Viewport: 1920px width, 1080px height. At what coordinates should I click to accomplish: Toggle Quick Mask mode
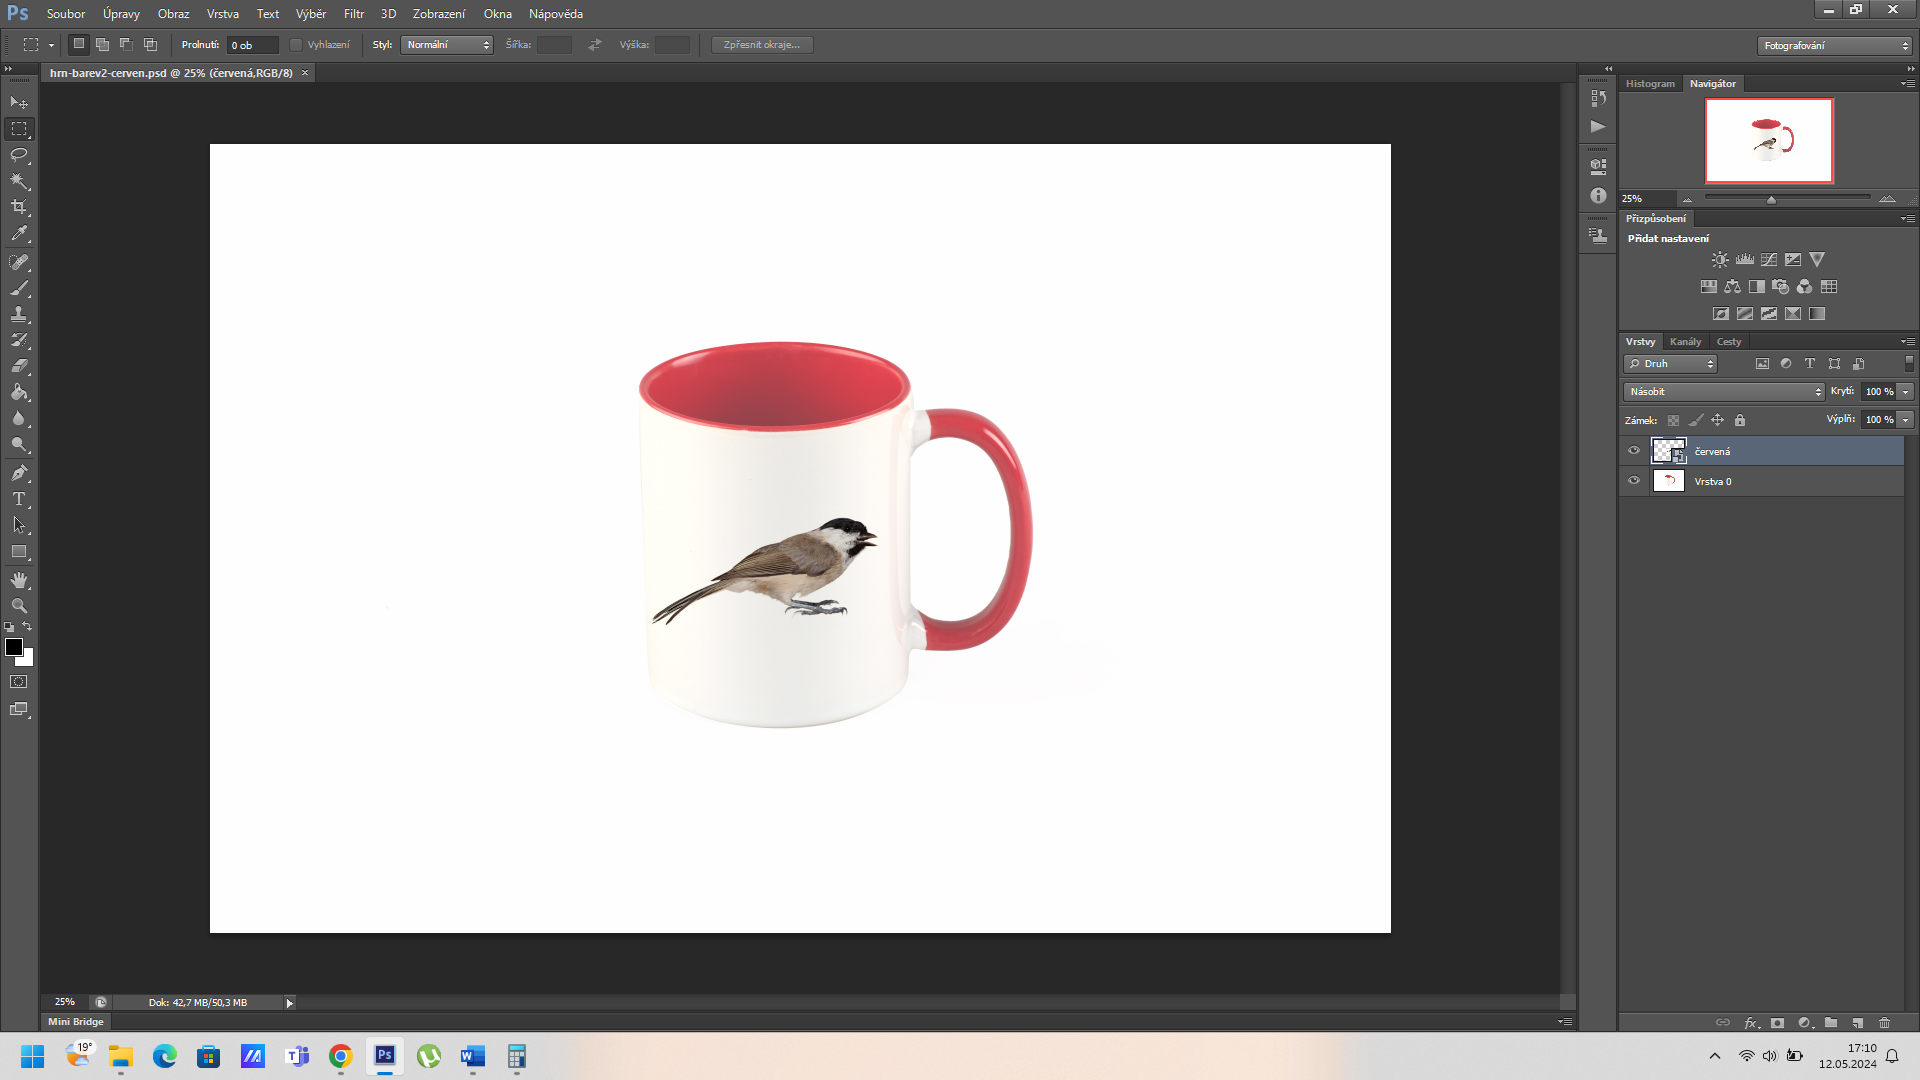click(19, 682)
